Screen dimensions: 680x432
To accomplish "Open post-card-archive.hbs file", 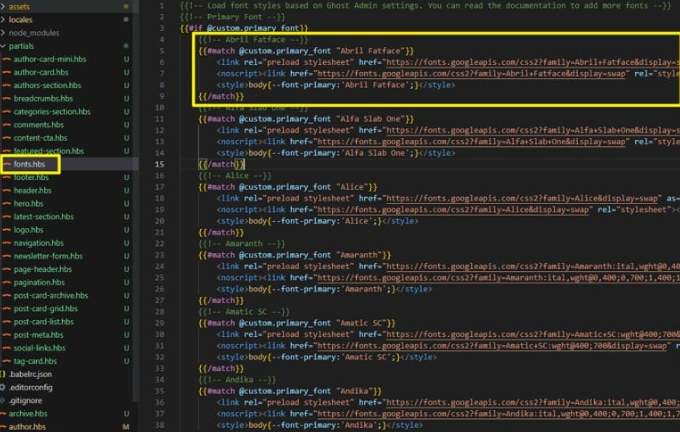I will tap(51, 295).
